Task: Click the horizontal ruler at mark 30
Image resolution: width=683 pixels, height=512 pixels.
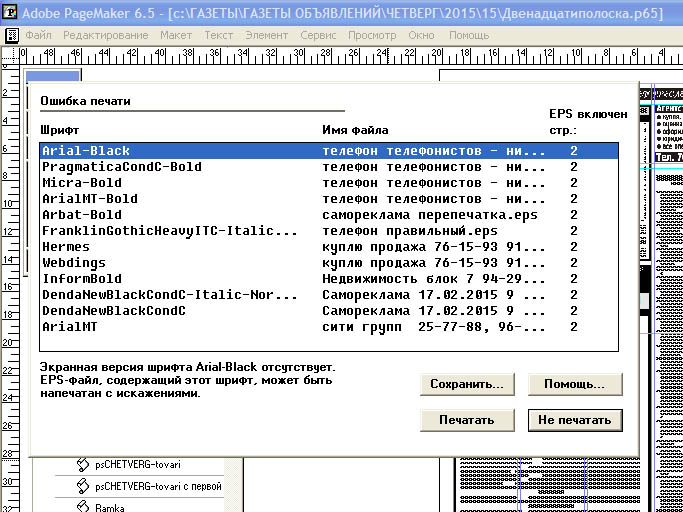Action: [x=299, y=55]
